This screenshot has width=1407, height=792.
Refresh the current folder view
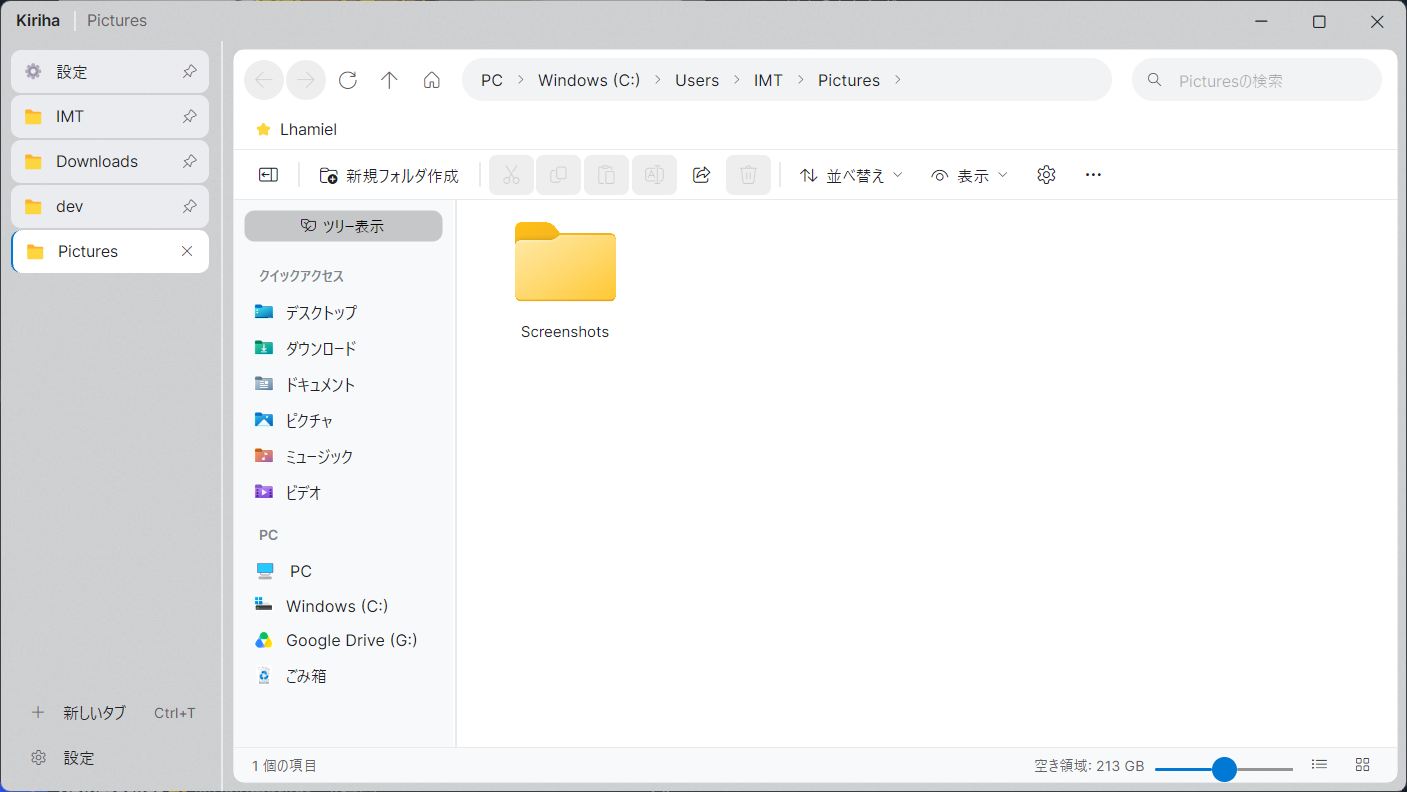348,80
